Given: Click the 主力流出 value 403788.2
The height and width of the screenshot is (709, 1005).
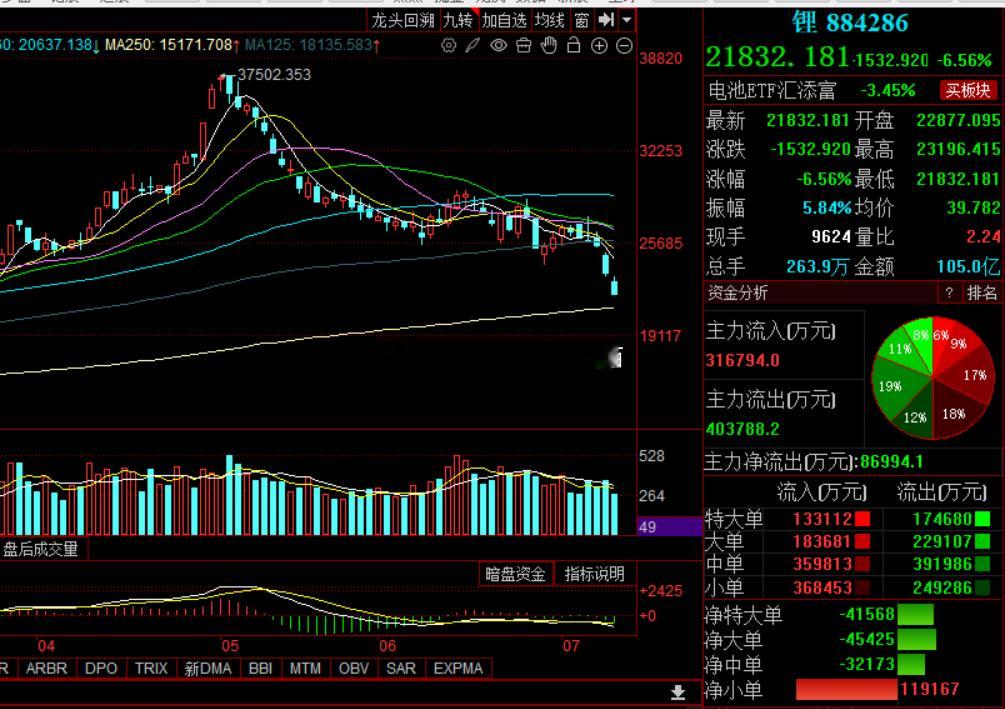Looking at the screenshot, I should 743,428.
